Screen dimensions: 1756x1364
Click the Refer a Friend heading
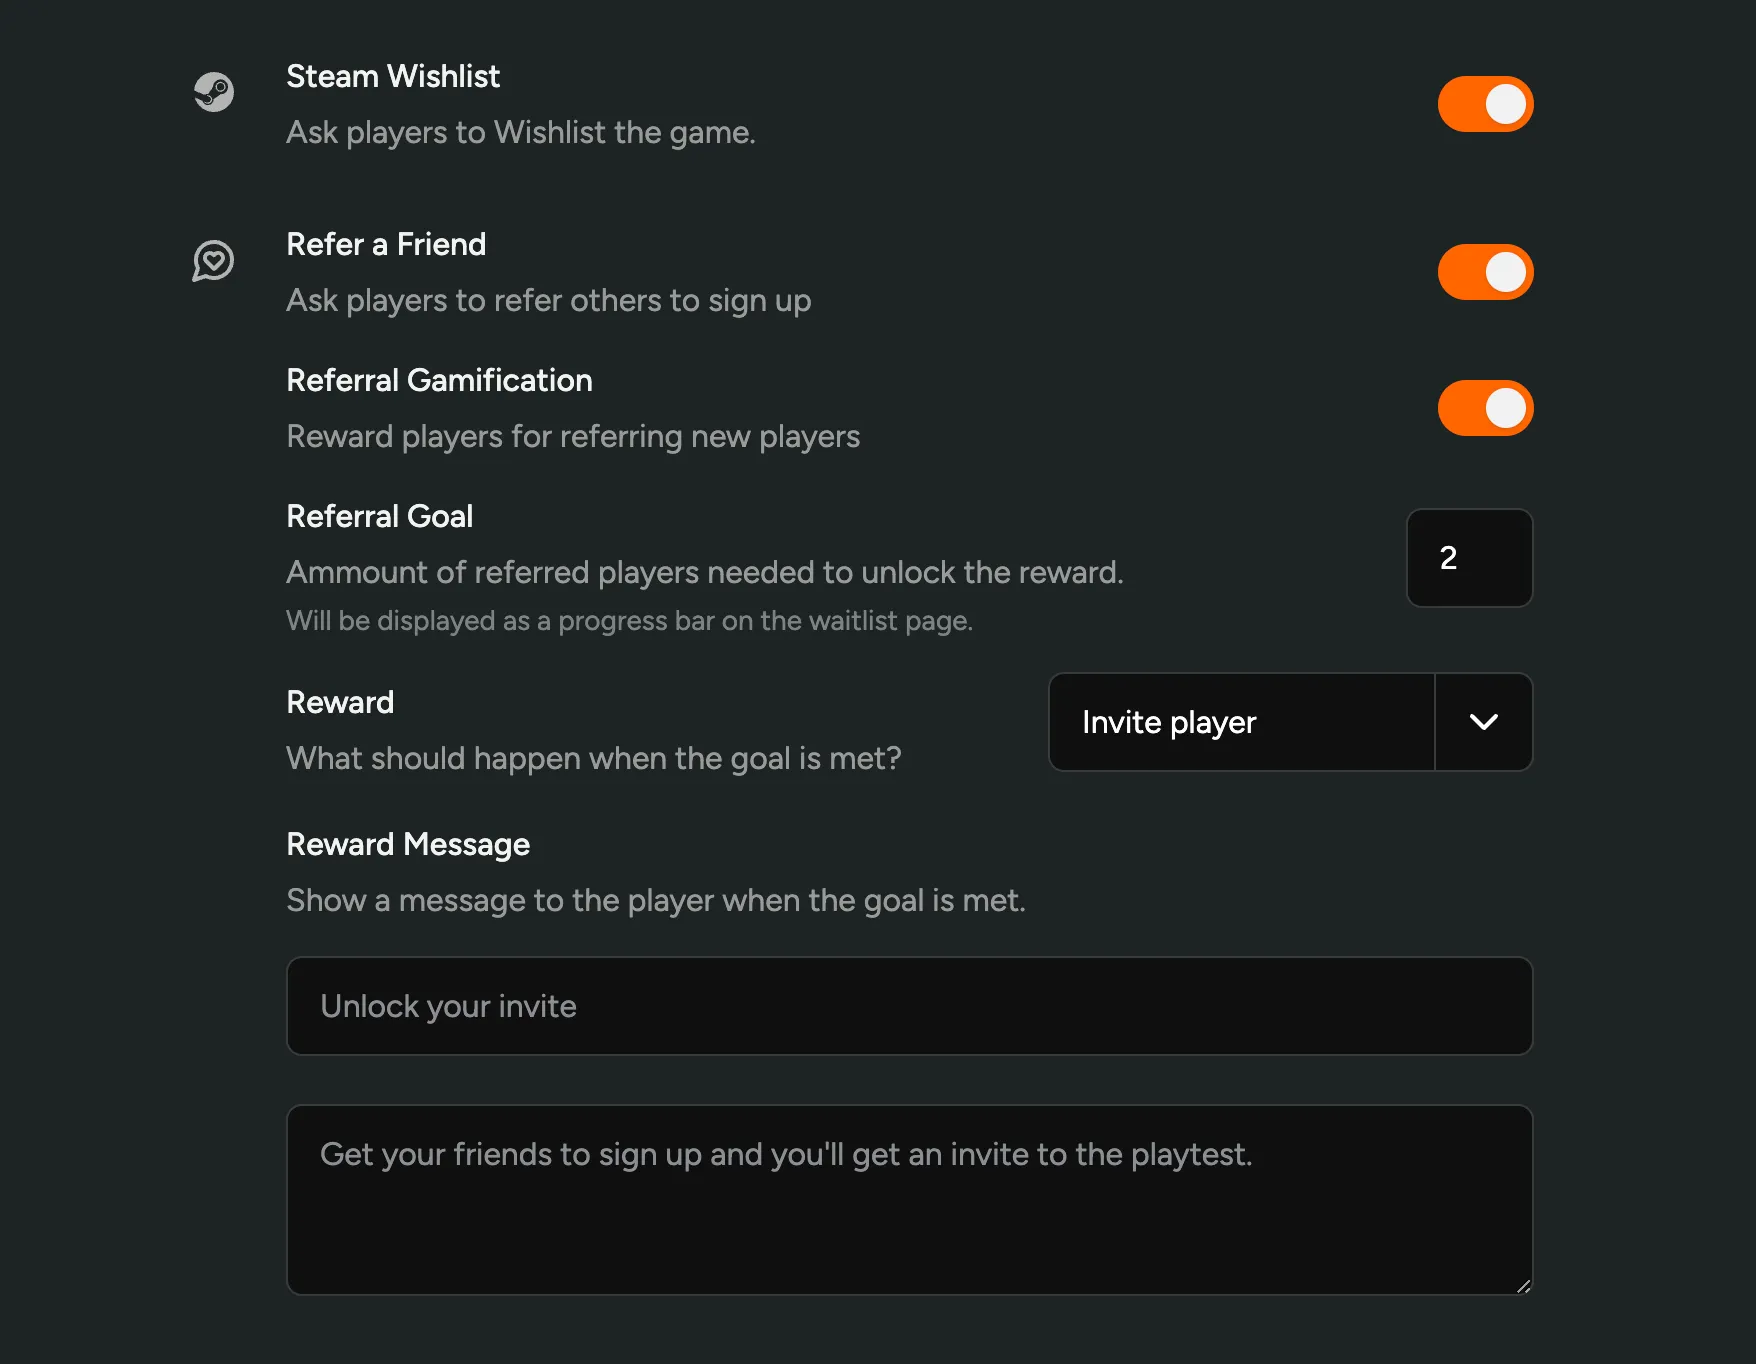coord(386,244)
